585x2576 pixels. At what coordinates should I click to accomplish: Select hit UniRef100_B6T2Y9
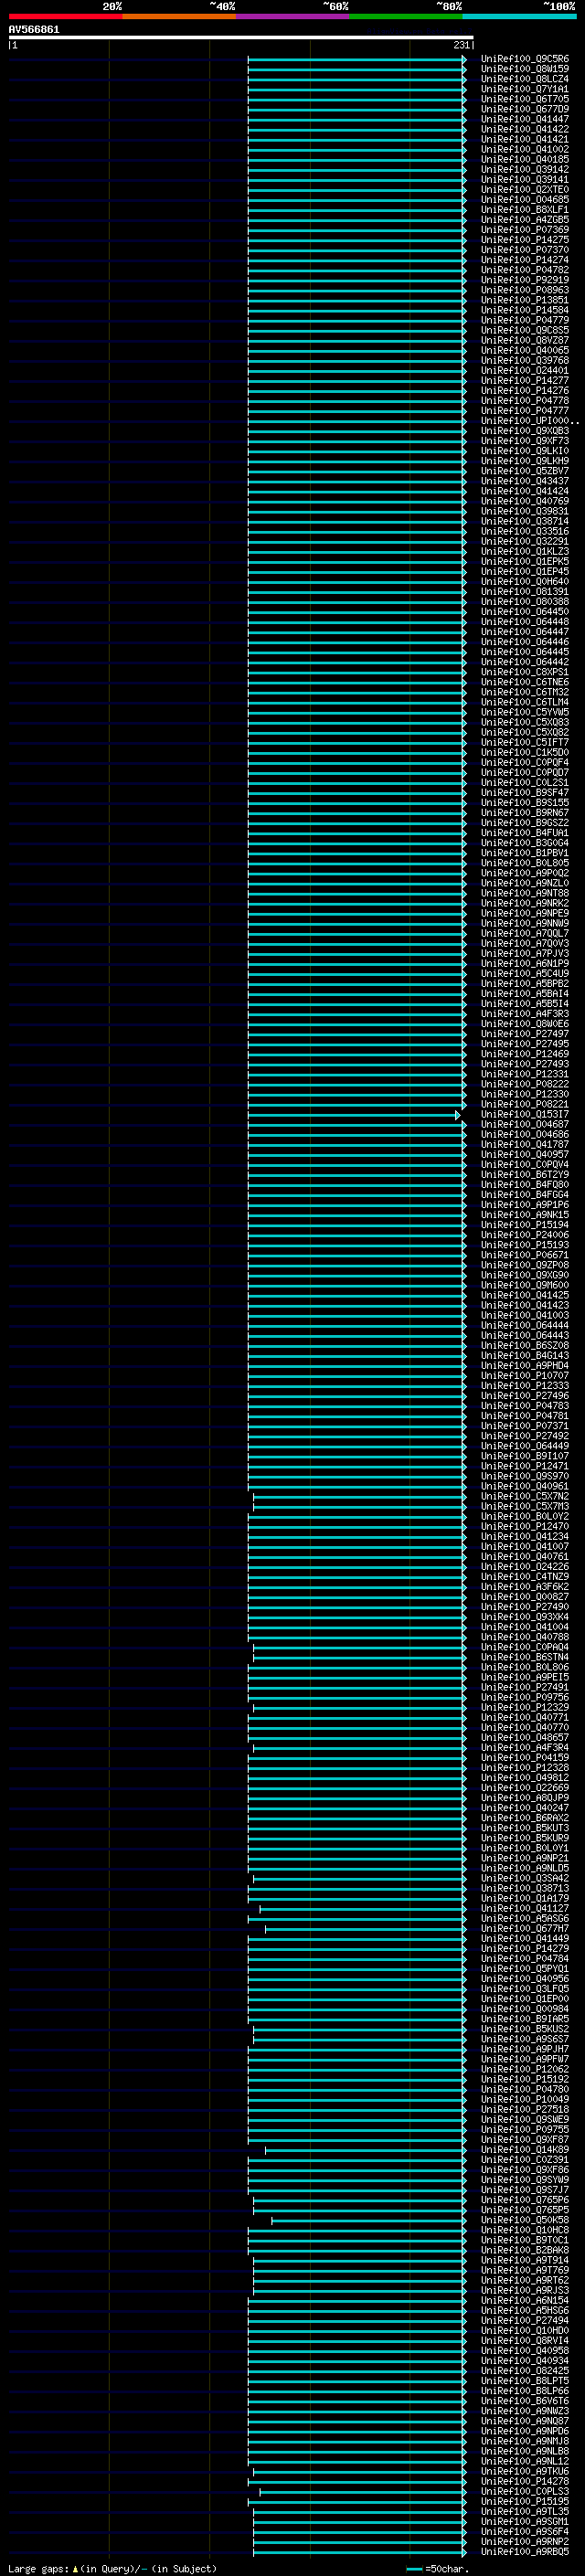click(x=524, y=1175)
